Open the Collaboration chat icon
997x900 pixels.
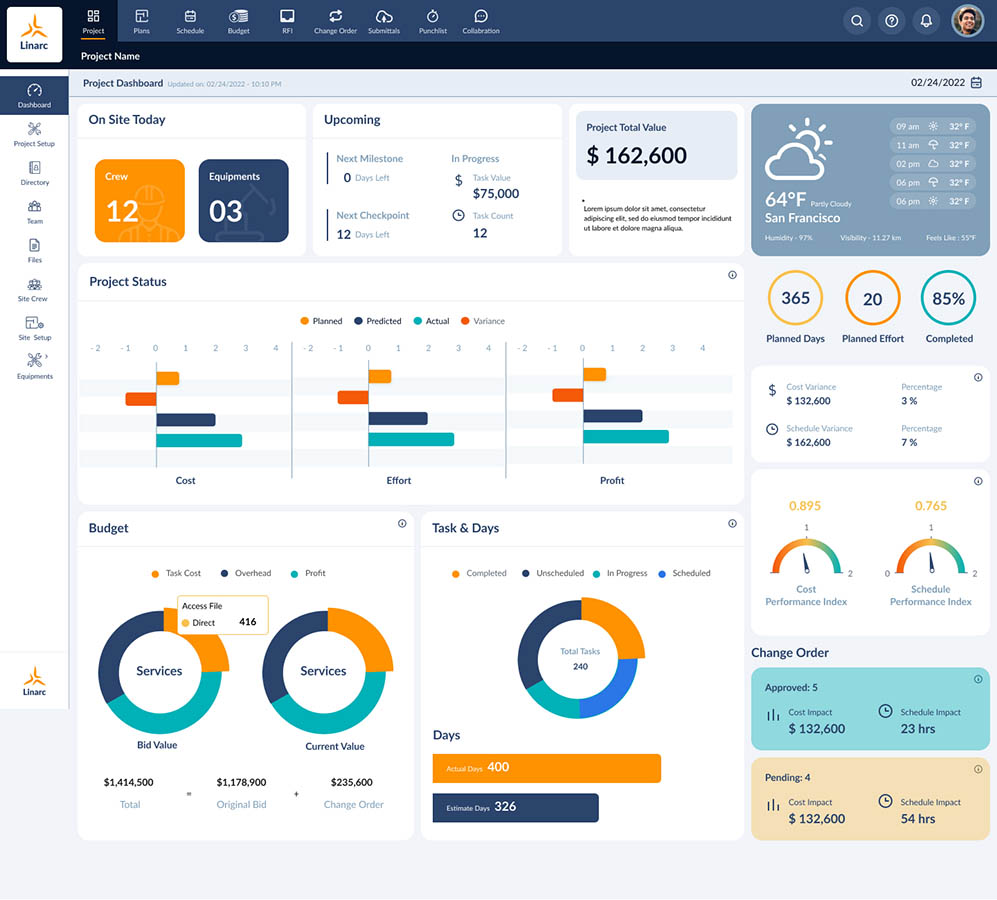(481, 21)
